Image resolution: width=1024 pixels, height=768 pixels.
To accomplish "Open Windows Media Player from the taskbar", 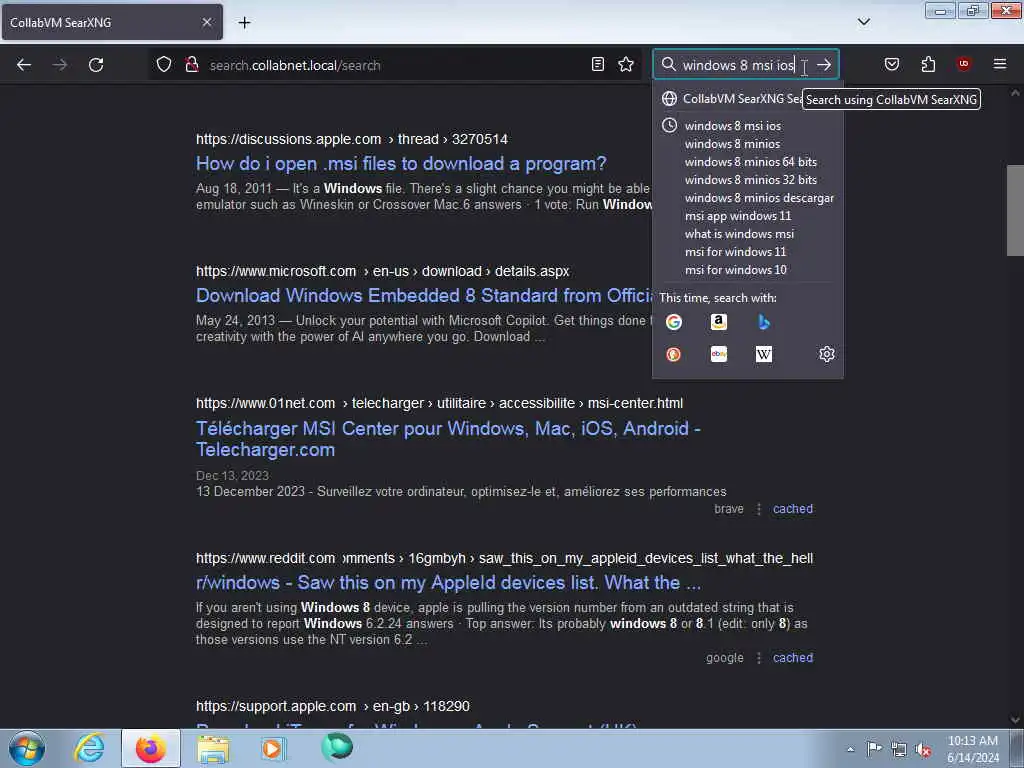I will 273,748.
